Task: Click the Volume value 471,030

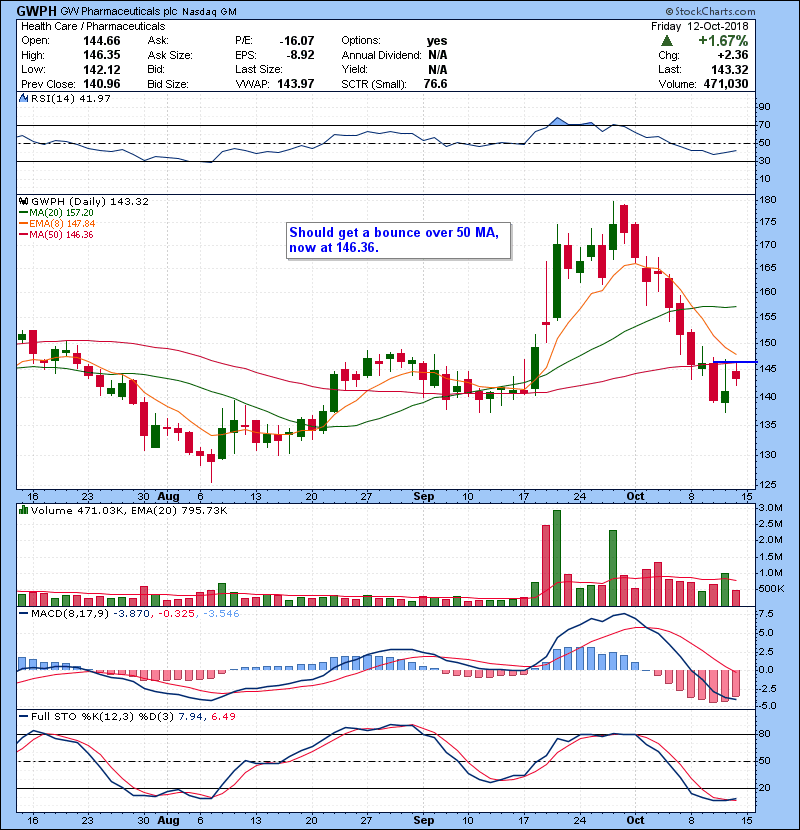Action: [726, 84]
